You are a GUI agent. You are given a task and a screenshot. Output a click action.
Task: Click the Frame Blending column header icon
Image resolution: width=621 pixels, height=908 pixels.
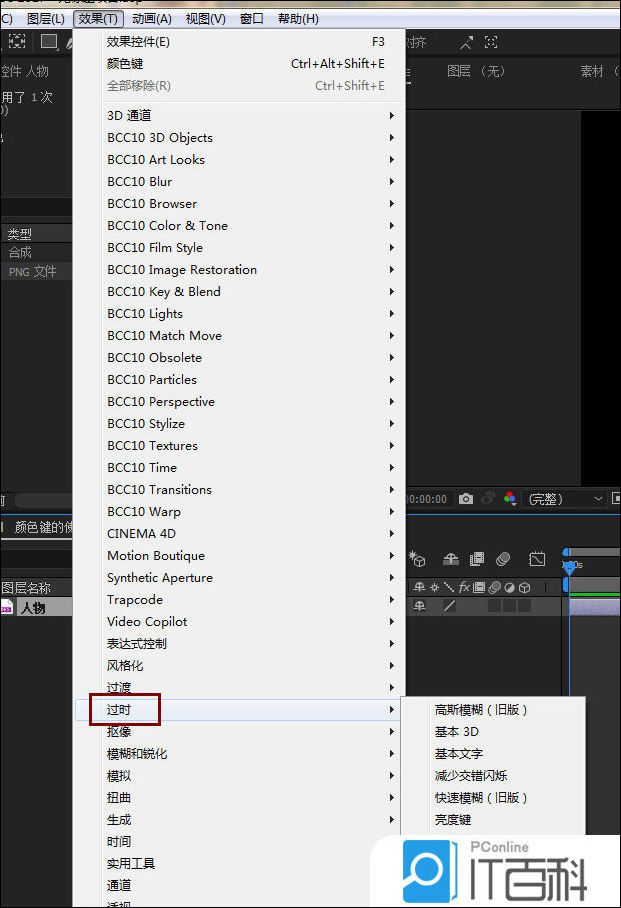coord(479,588)
